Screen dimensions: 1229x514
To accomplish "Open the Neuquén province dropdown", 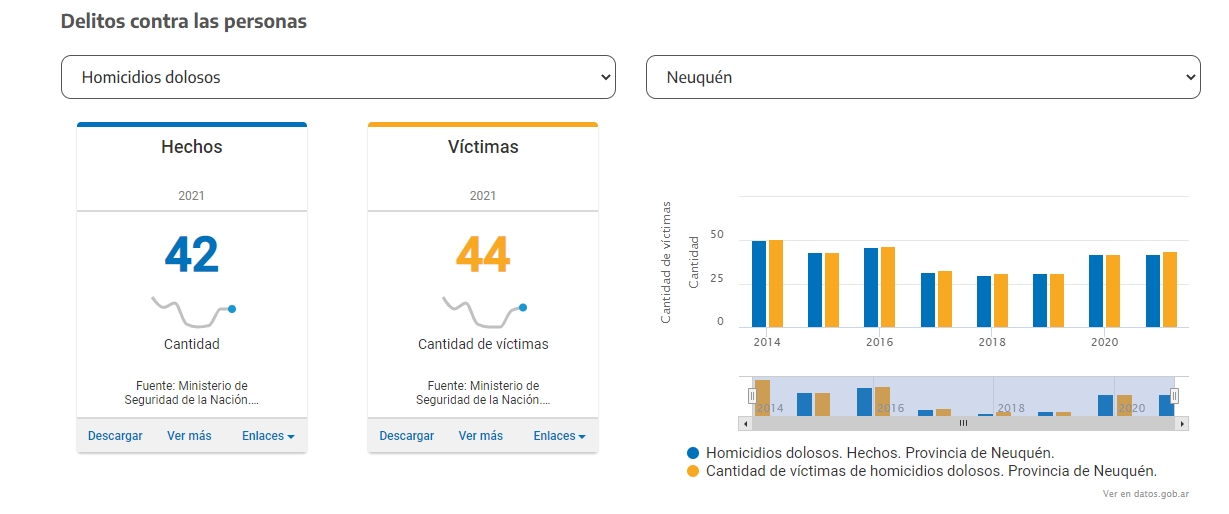I will [923, 77].
